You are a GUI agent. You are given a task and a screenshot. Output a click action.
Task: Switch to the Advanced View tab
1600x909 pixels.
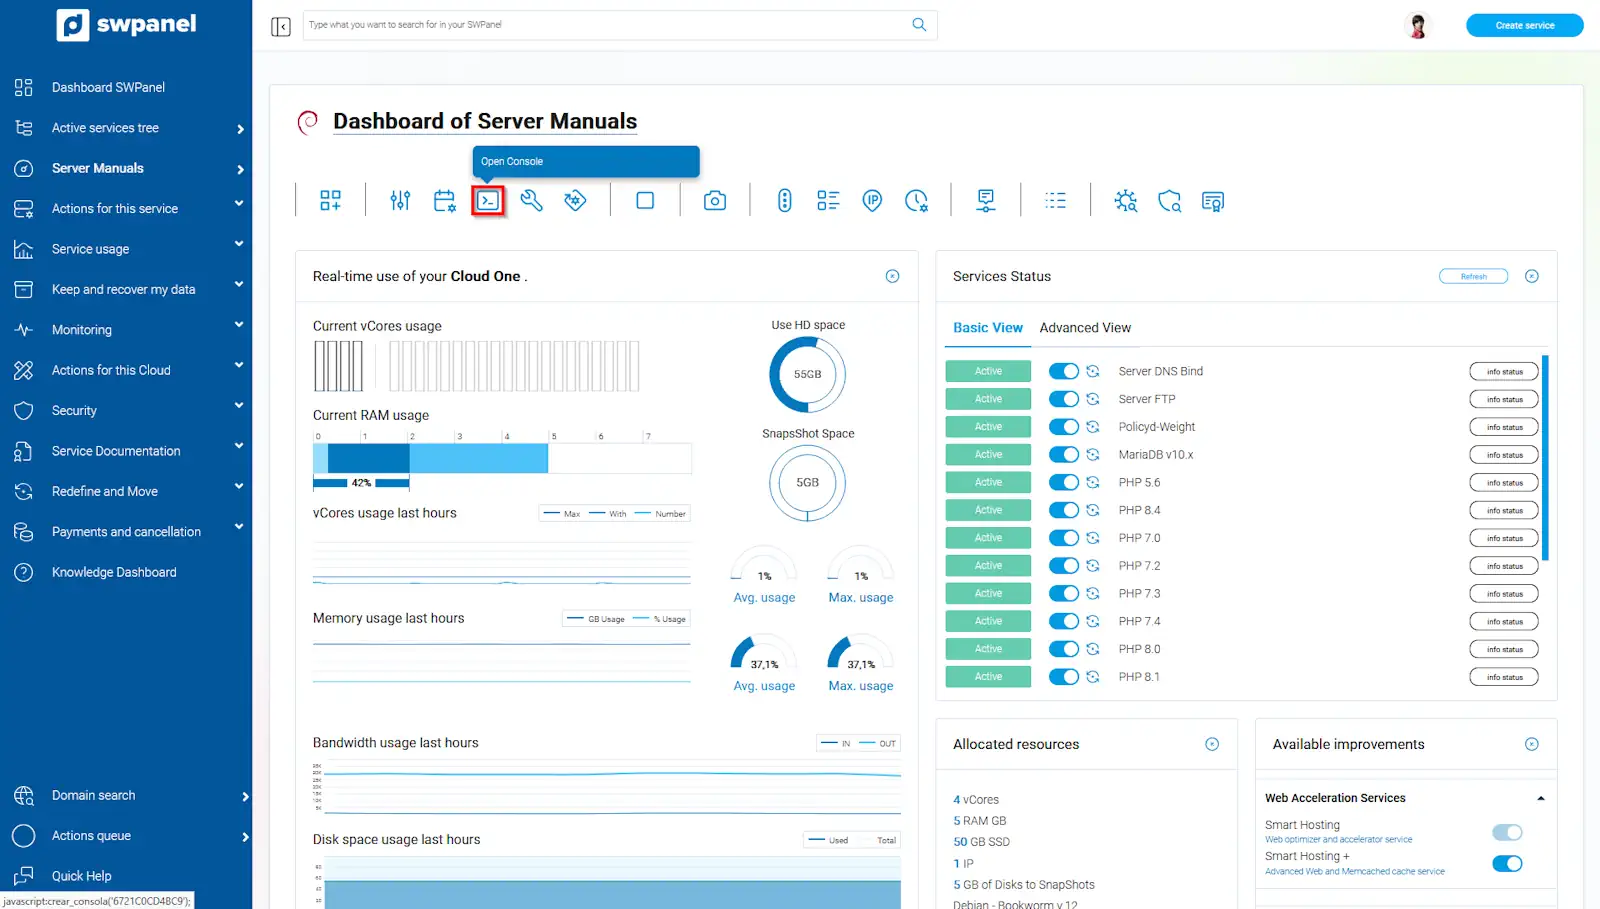pyautogui.click(x=1085, y=328)
